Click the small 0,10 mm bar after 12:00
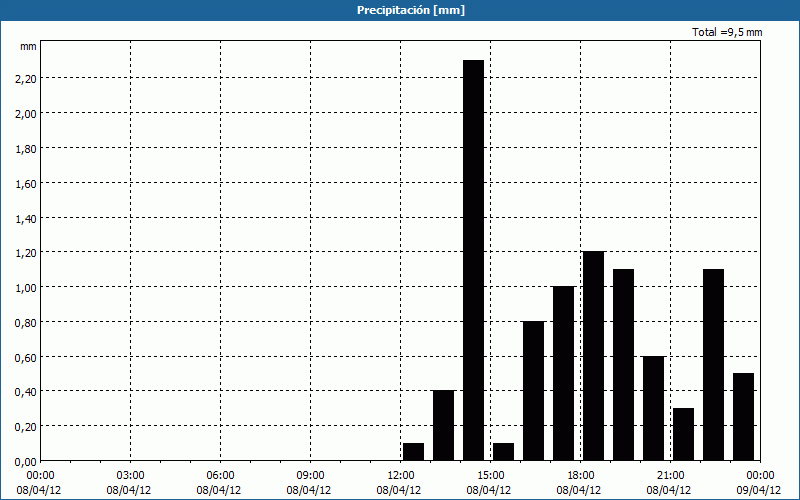This screenshot has width=800, height=500. (x=413, y=452)
